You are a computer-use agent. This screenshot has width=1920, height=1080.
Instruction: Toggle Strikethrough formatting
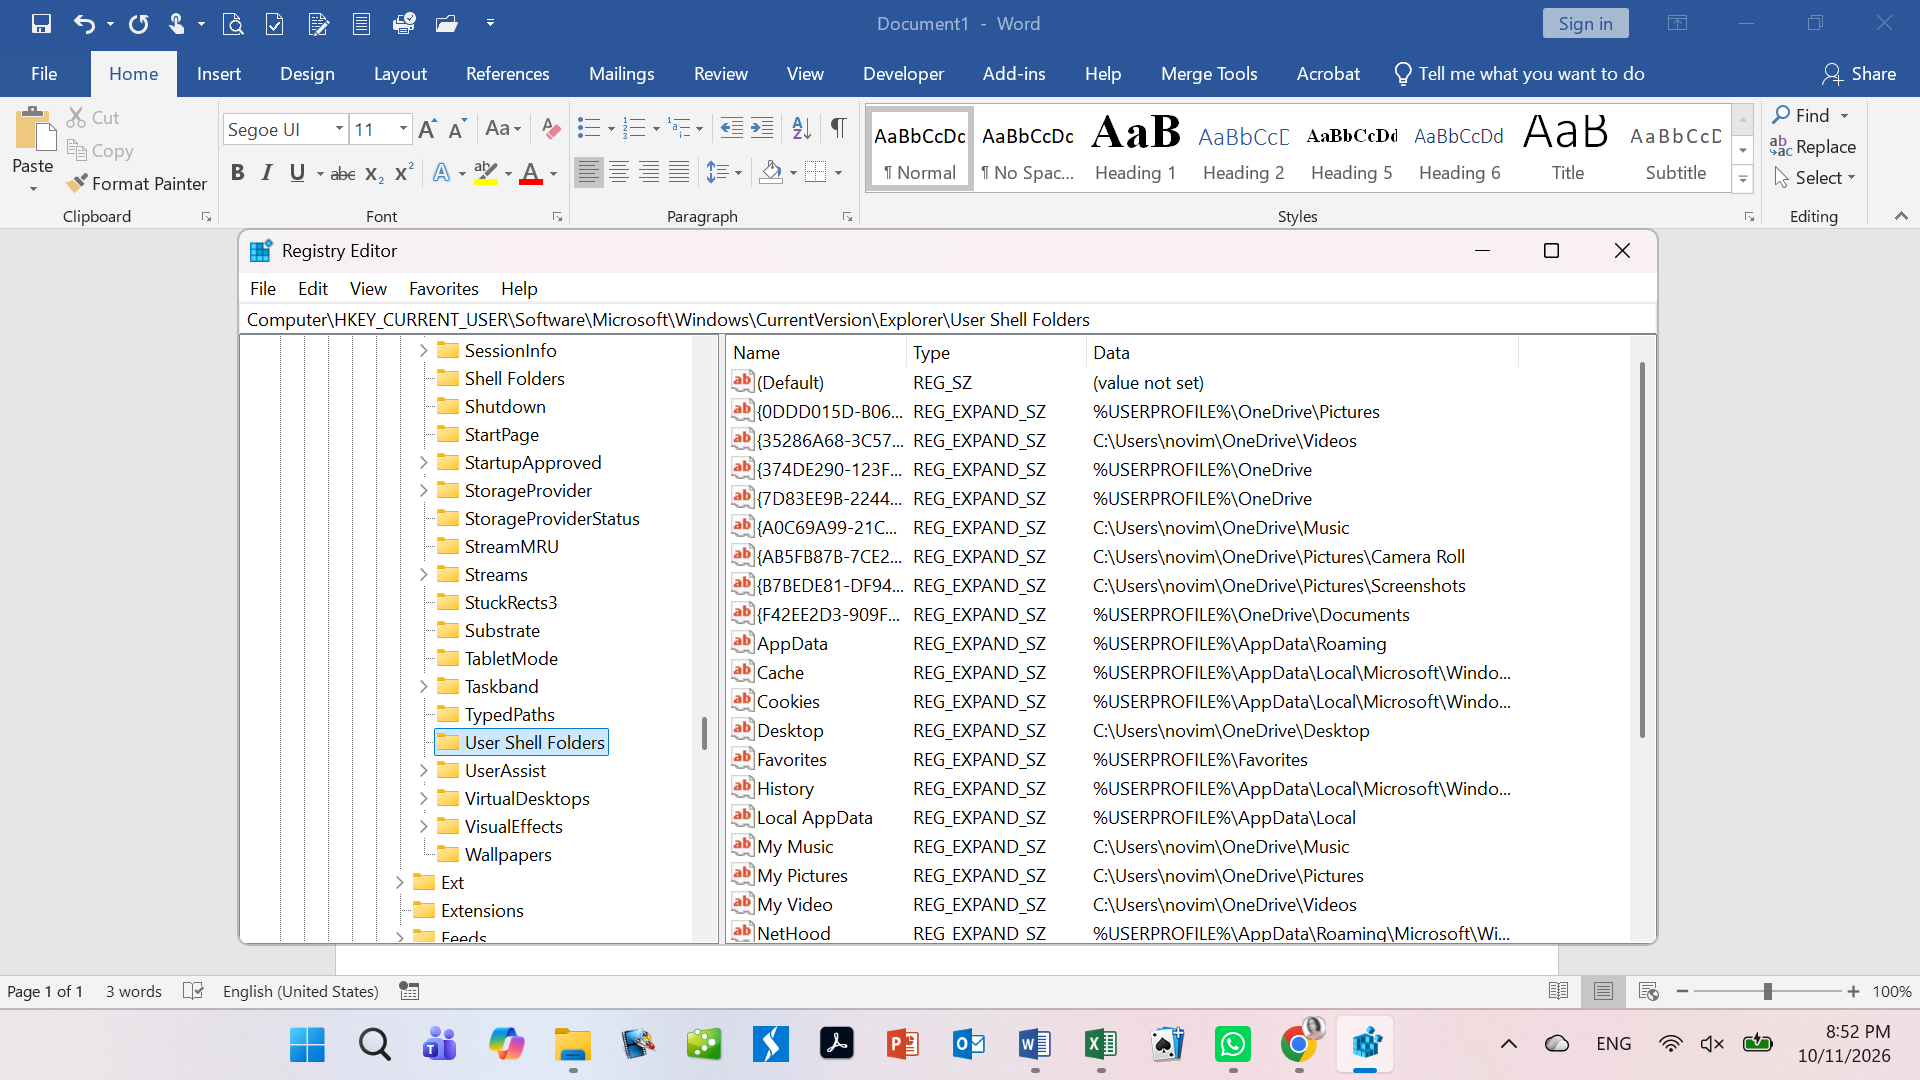(343, 173)
